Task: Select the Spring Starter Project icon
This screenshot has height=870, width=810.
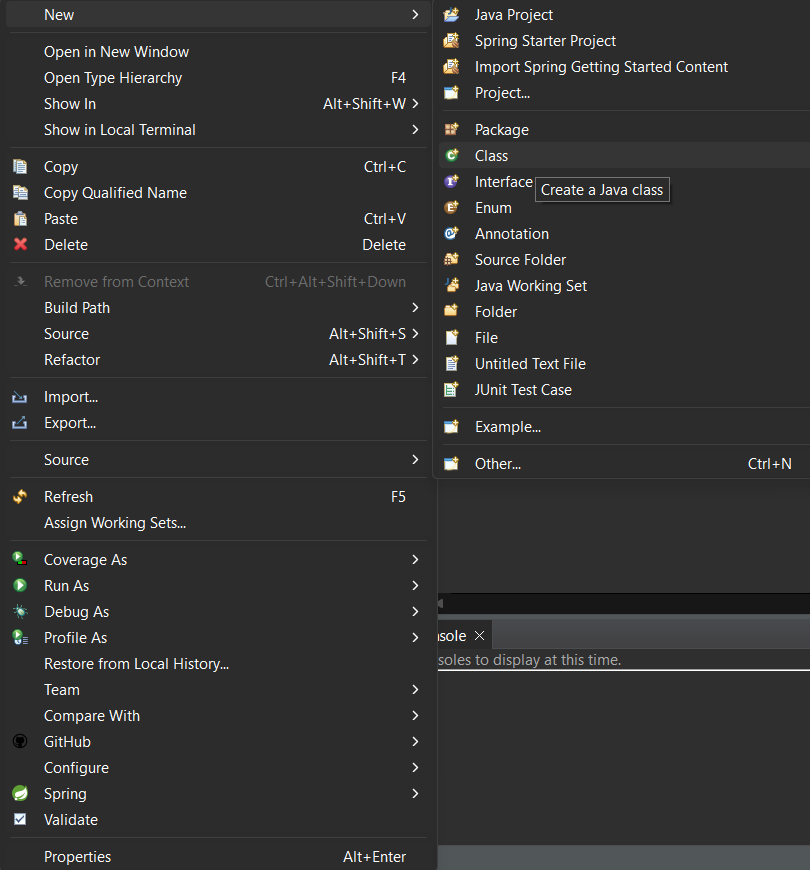Action: (x=451, y=40)
